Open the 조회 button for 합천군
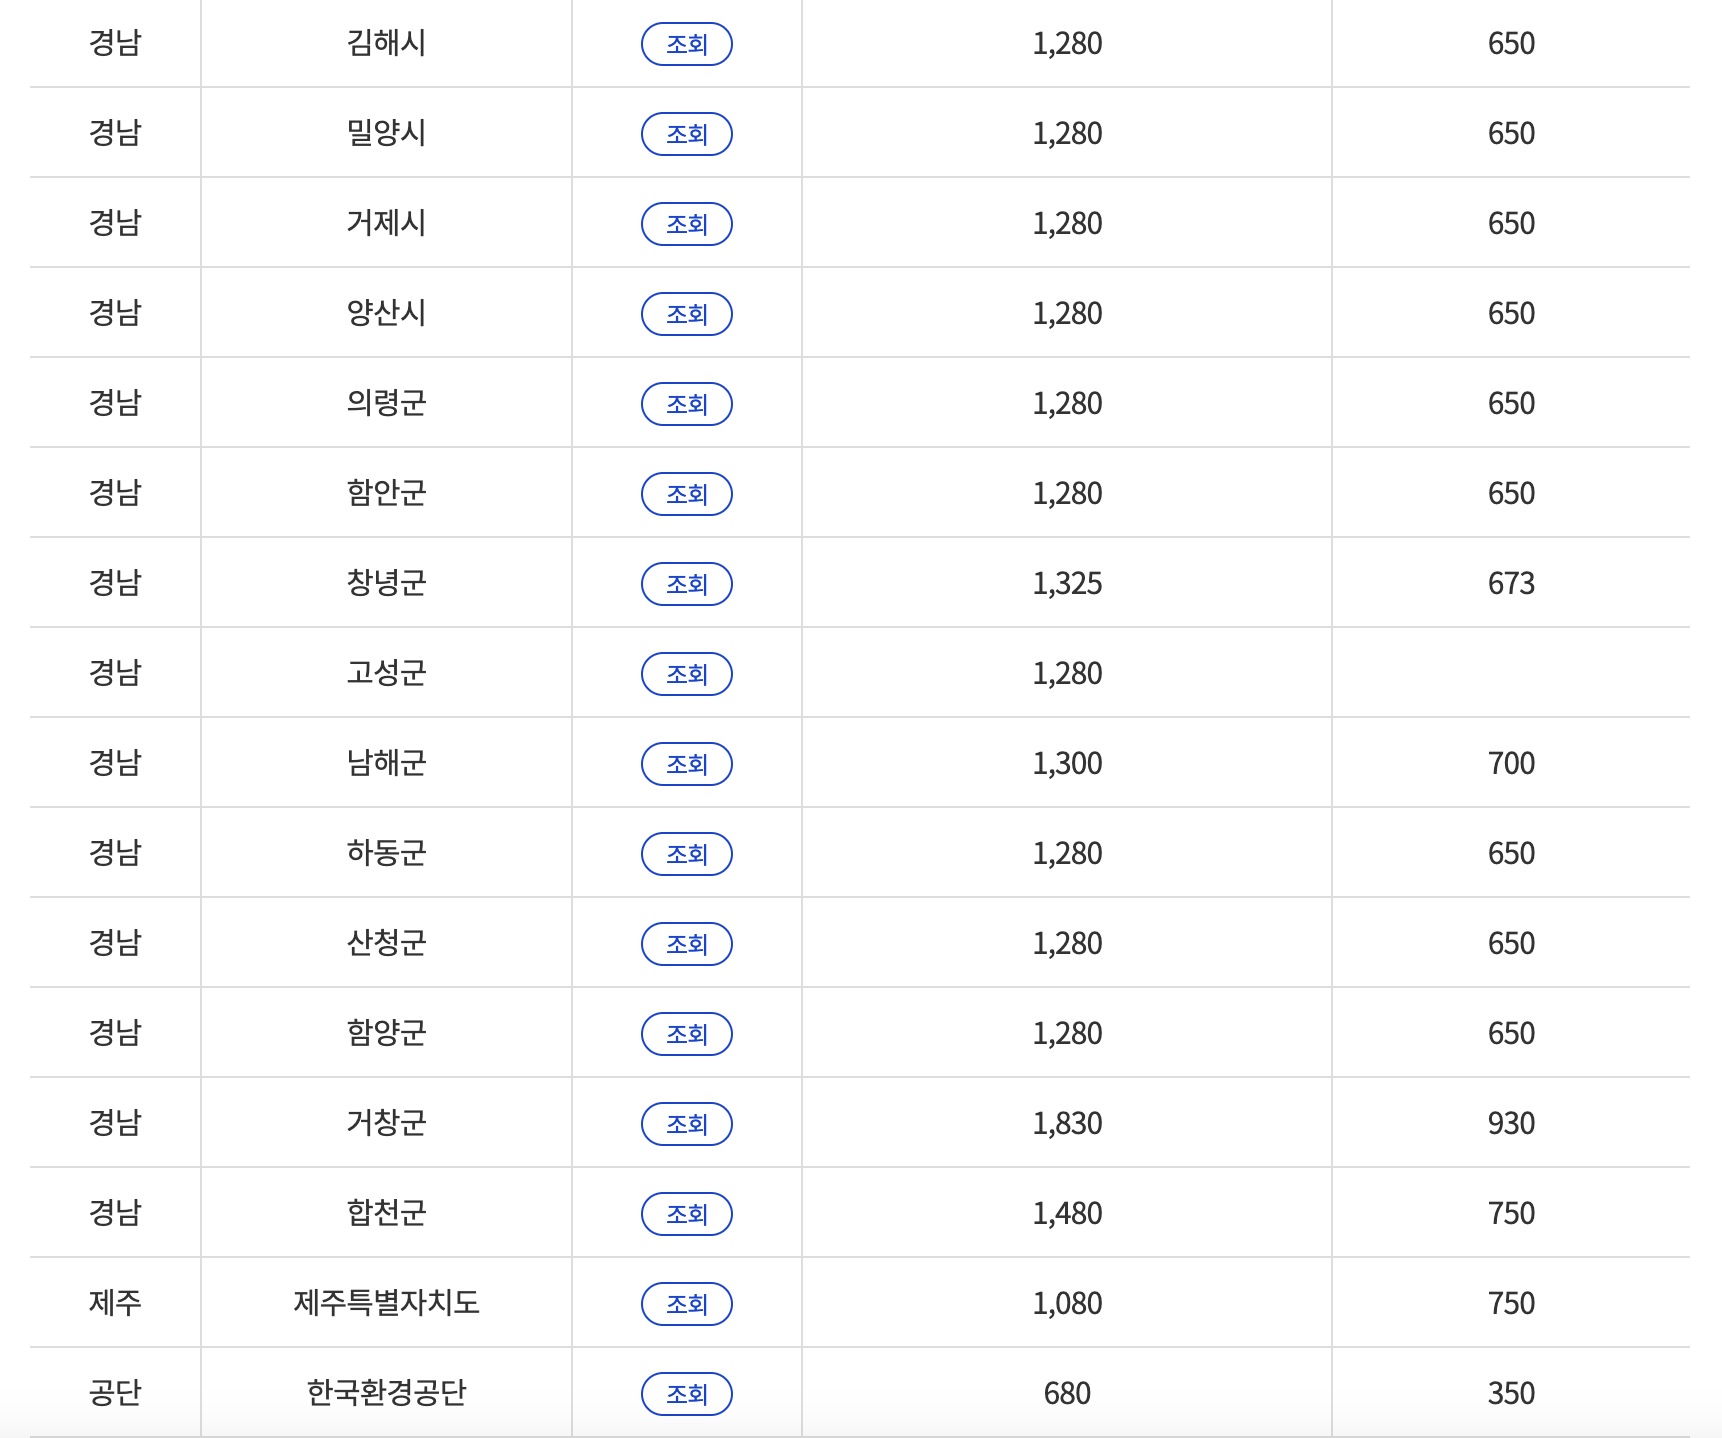The width and height of the screenshot is (1722, 1438). coord(687,1214)
